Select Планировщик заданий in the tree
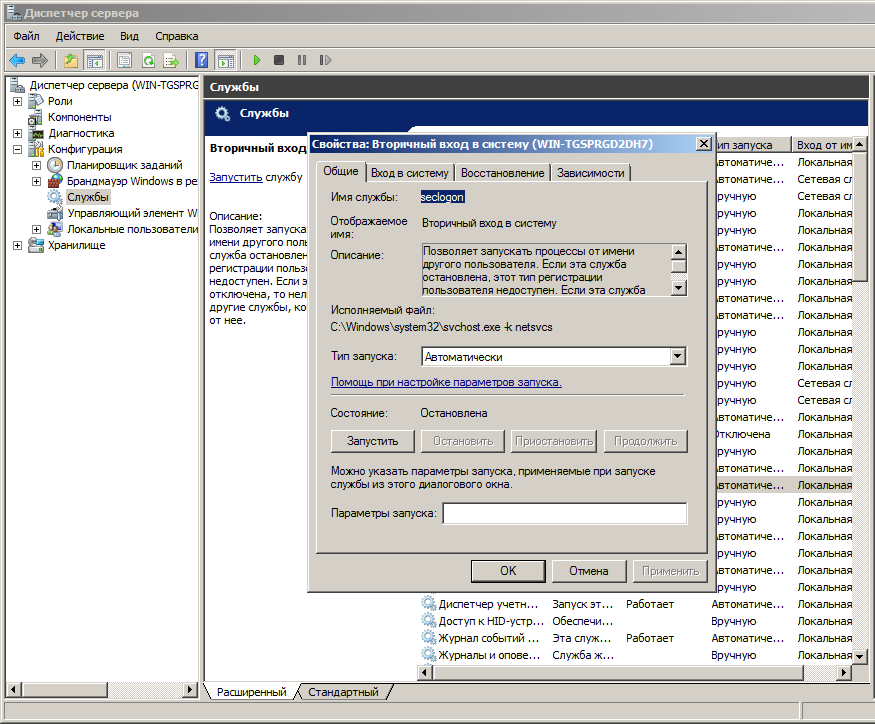Viewport: 875px width, 724px height. pos(124,165)
